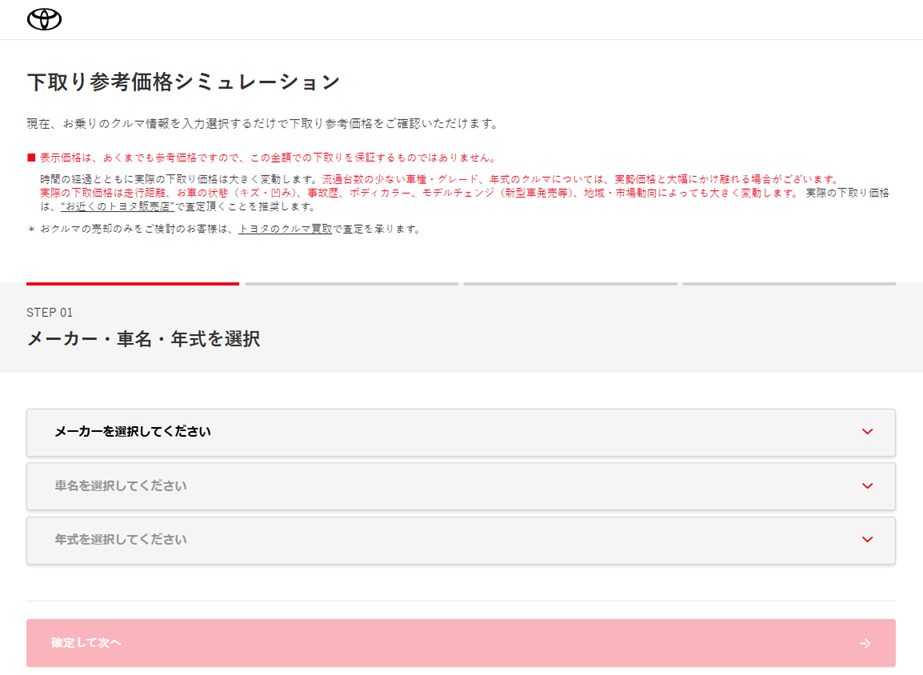Open the 年式を選択してください selector
This screenshot has width=923, height=675.
pyautogui.click(x=460, y=540)
